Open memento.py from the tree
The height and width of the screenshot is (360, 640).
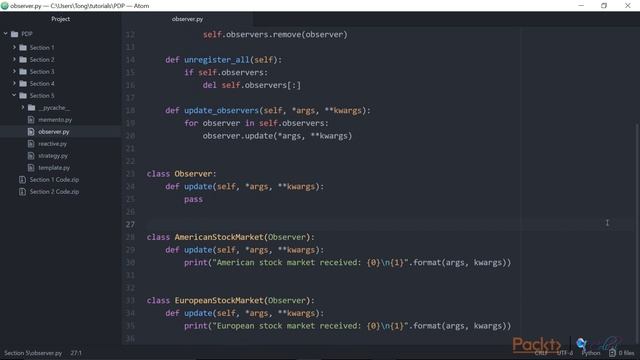(x=55, y=120)
